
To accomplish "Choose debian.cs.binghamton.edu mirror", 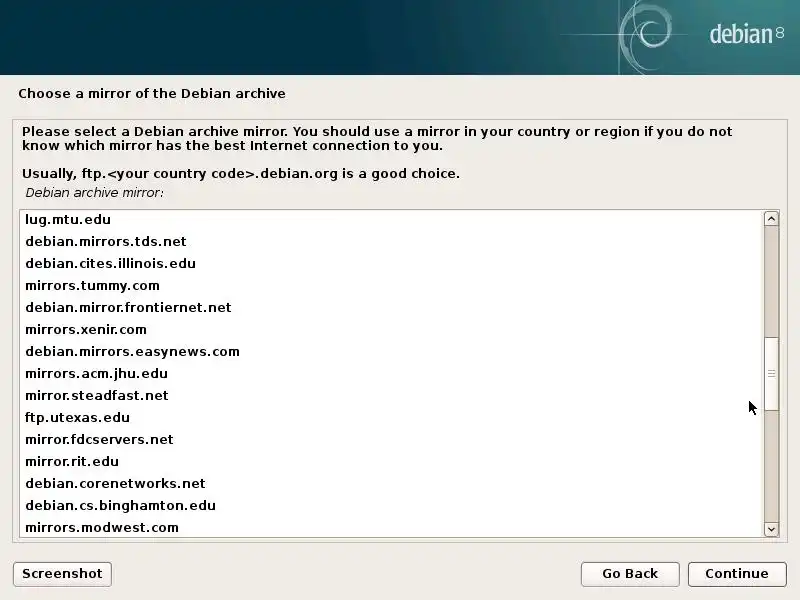I will 391,505.
